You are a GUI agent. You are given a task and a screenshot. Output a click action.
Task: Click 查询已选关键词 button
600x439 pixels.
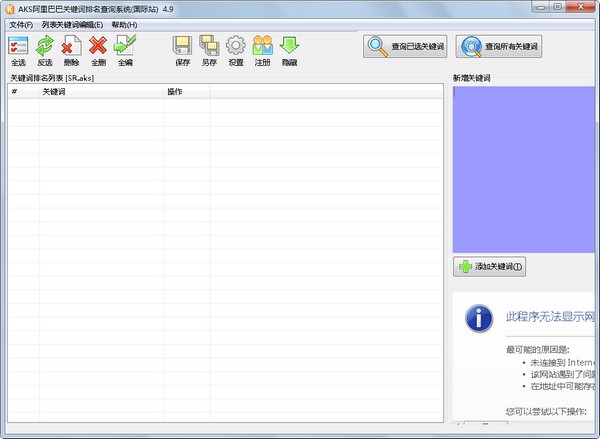405,46
